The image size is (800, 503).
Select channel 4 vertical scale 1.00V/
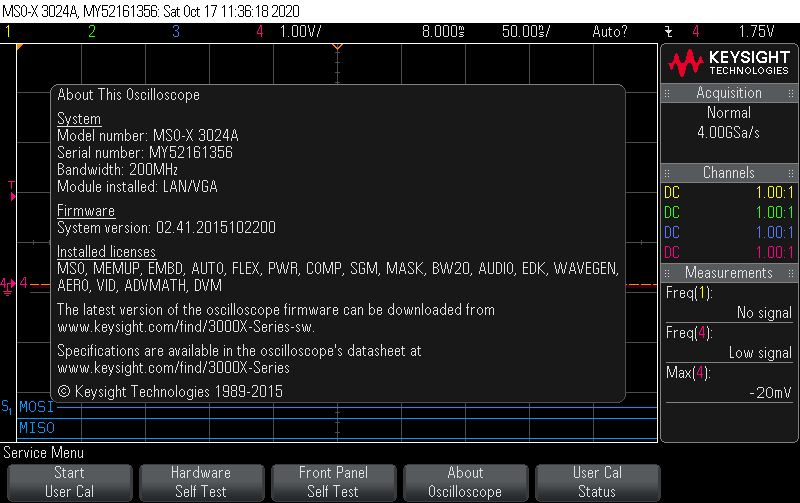pyautogui.click(x=301, y=32)
